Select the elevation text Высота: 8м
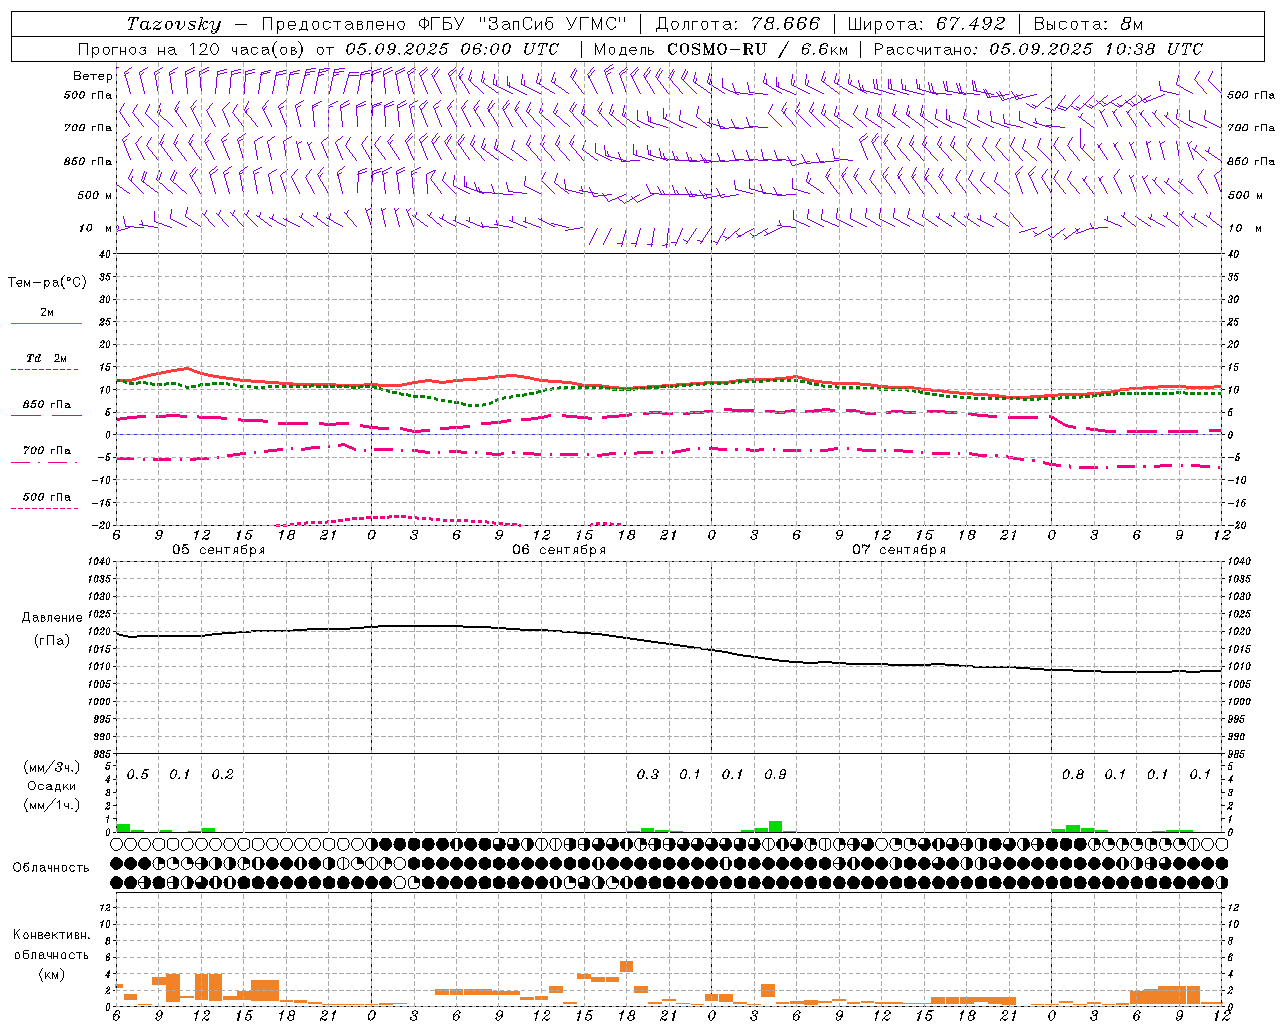This screenshot has width=1280, height=1024. pyautogui.click(x=1088, y=24)
